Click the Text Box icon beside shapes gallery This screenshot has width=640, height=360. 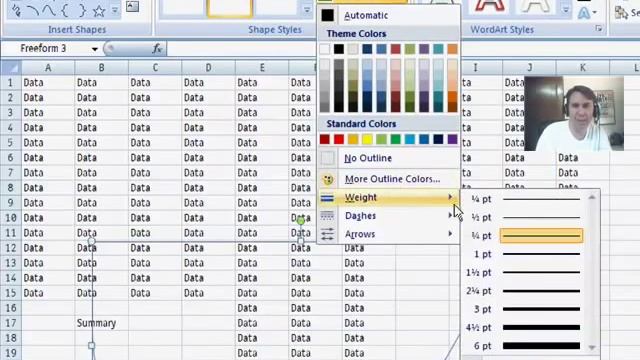(x=132, y=6)
